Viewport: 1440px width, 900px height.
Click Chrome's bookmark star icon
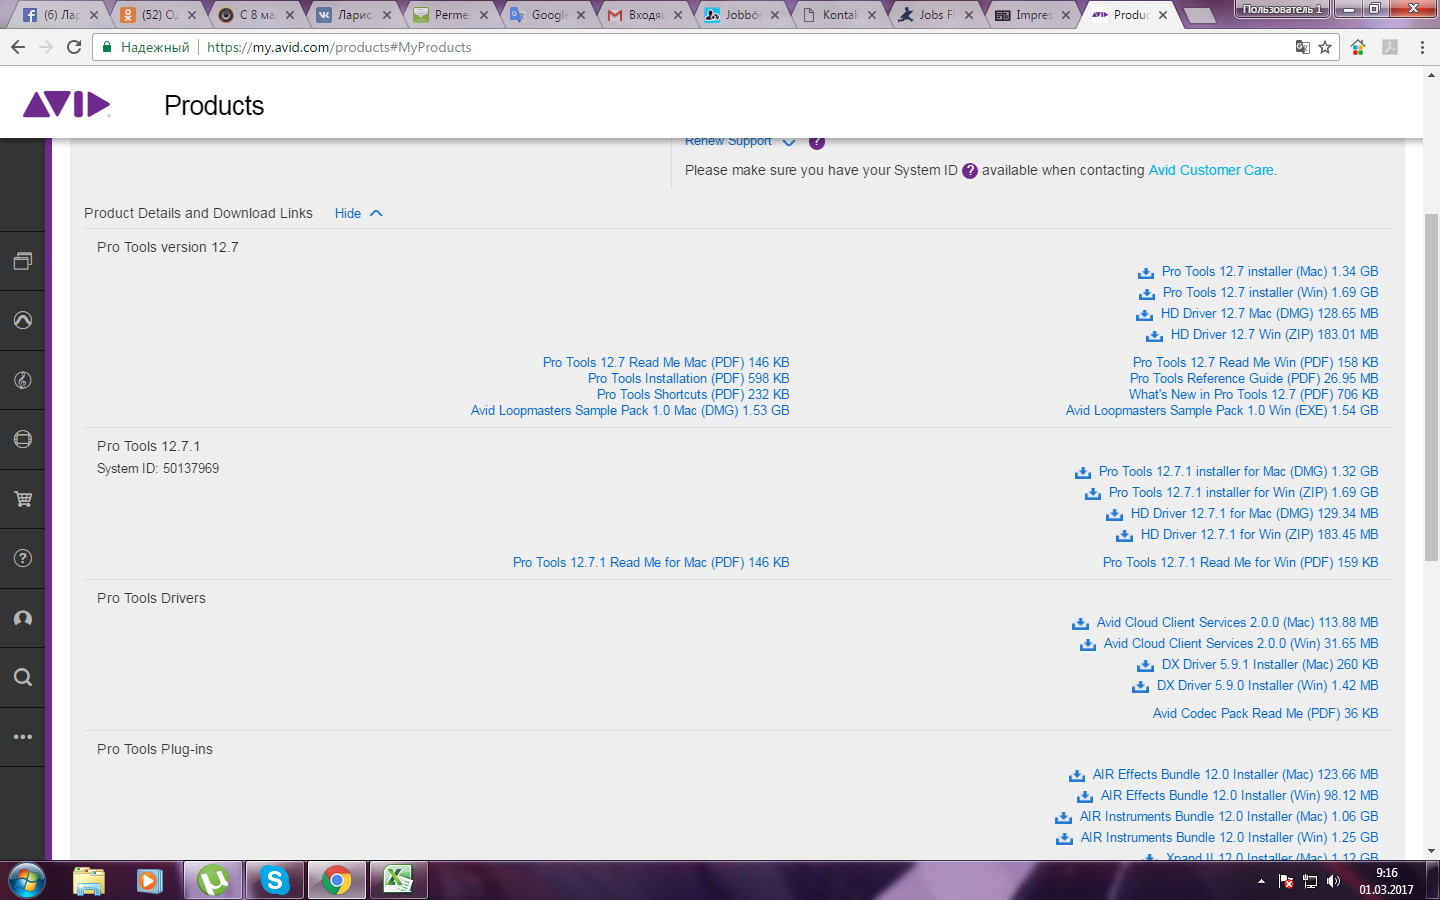[1325, 47]
